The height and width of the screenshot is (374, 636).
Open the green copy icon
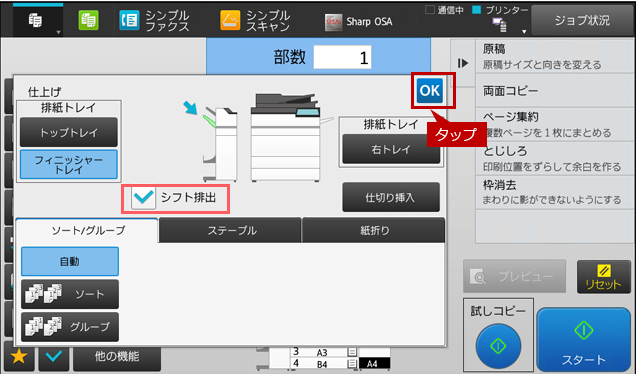(88, 19)
